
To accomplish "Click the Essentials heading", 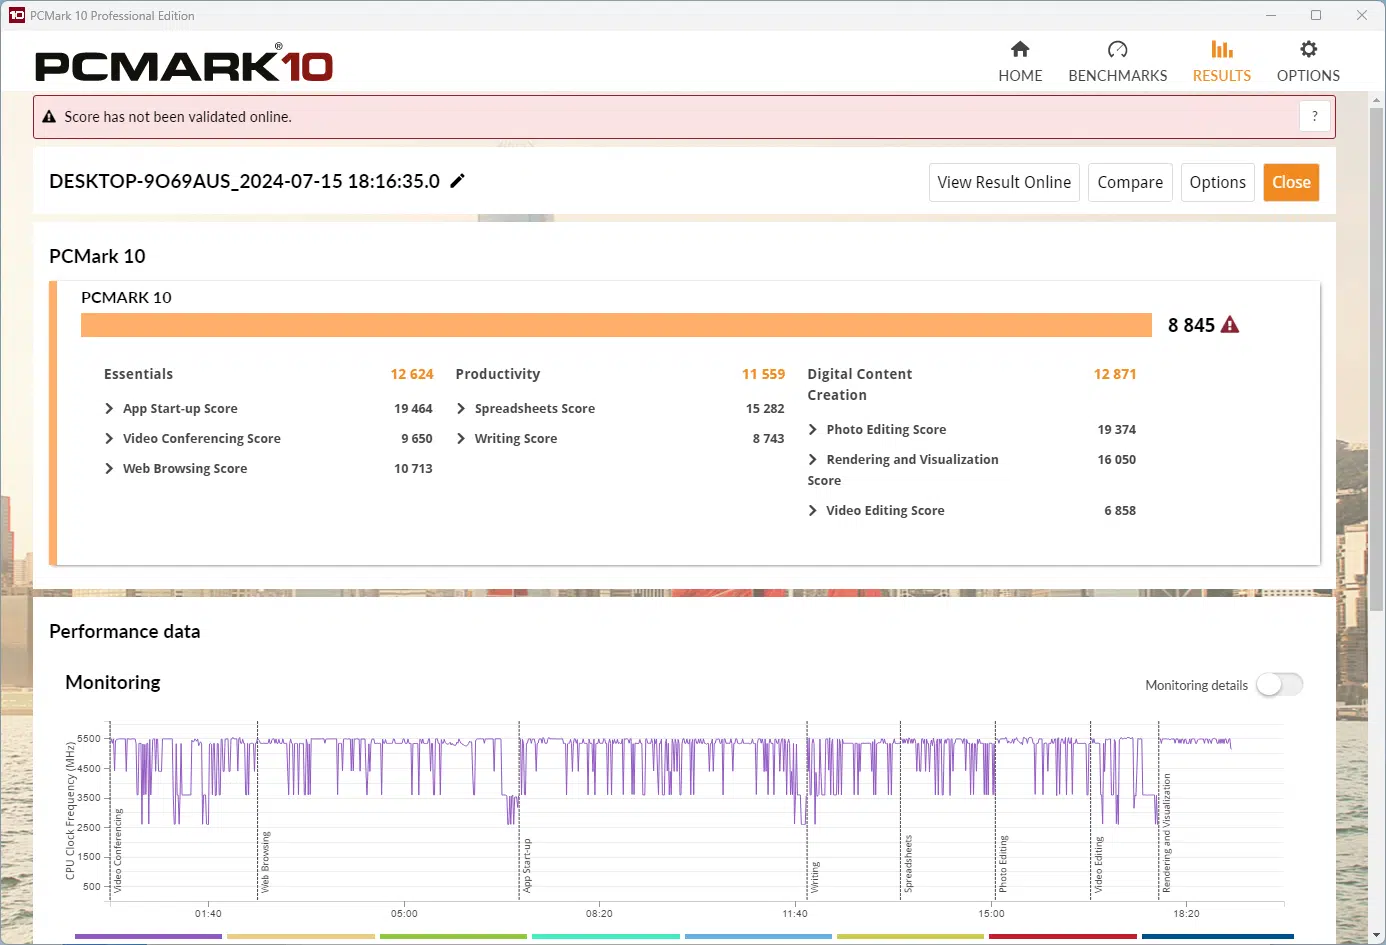I will pos(138,374).
